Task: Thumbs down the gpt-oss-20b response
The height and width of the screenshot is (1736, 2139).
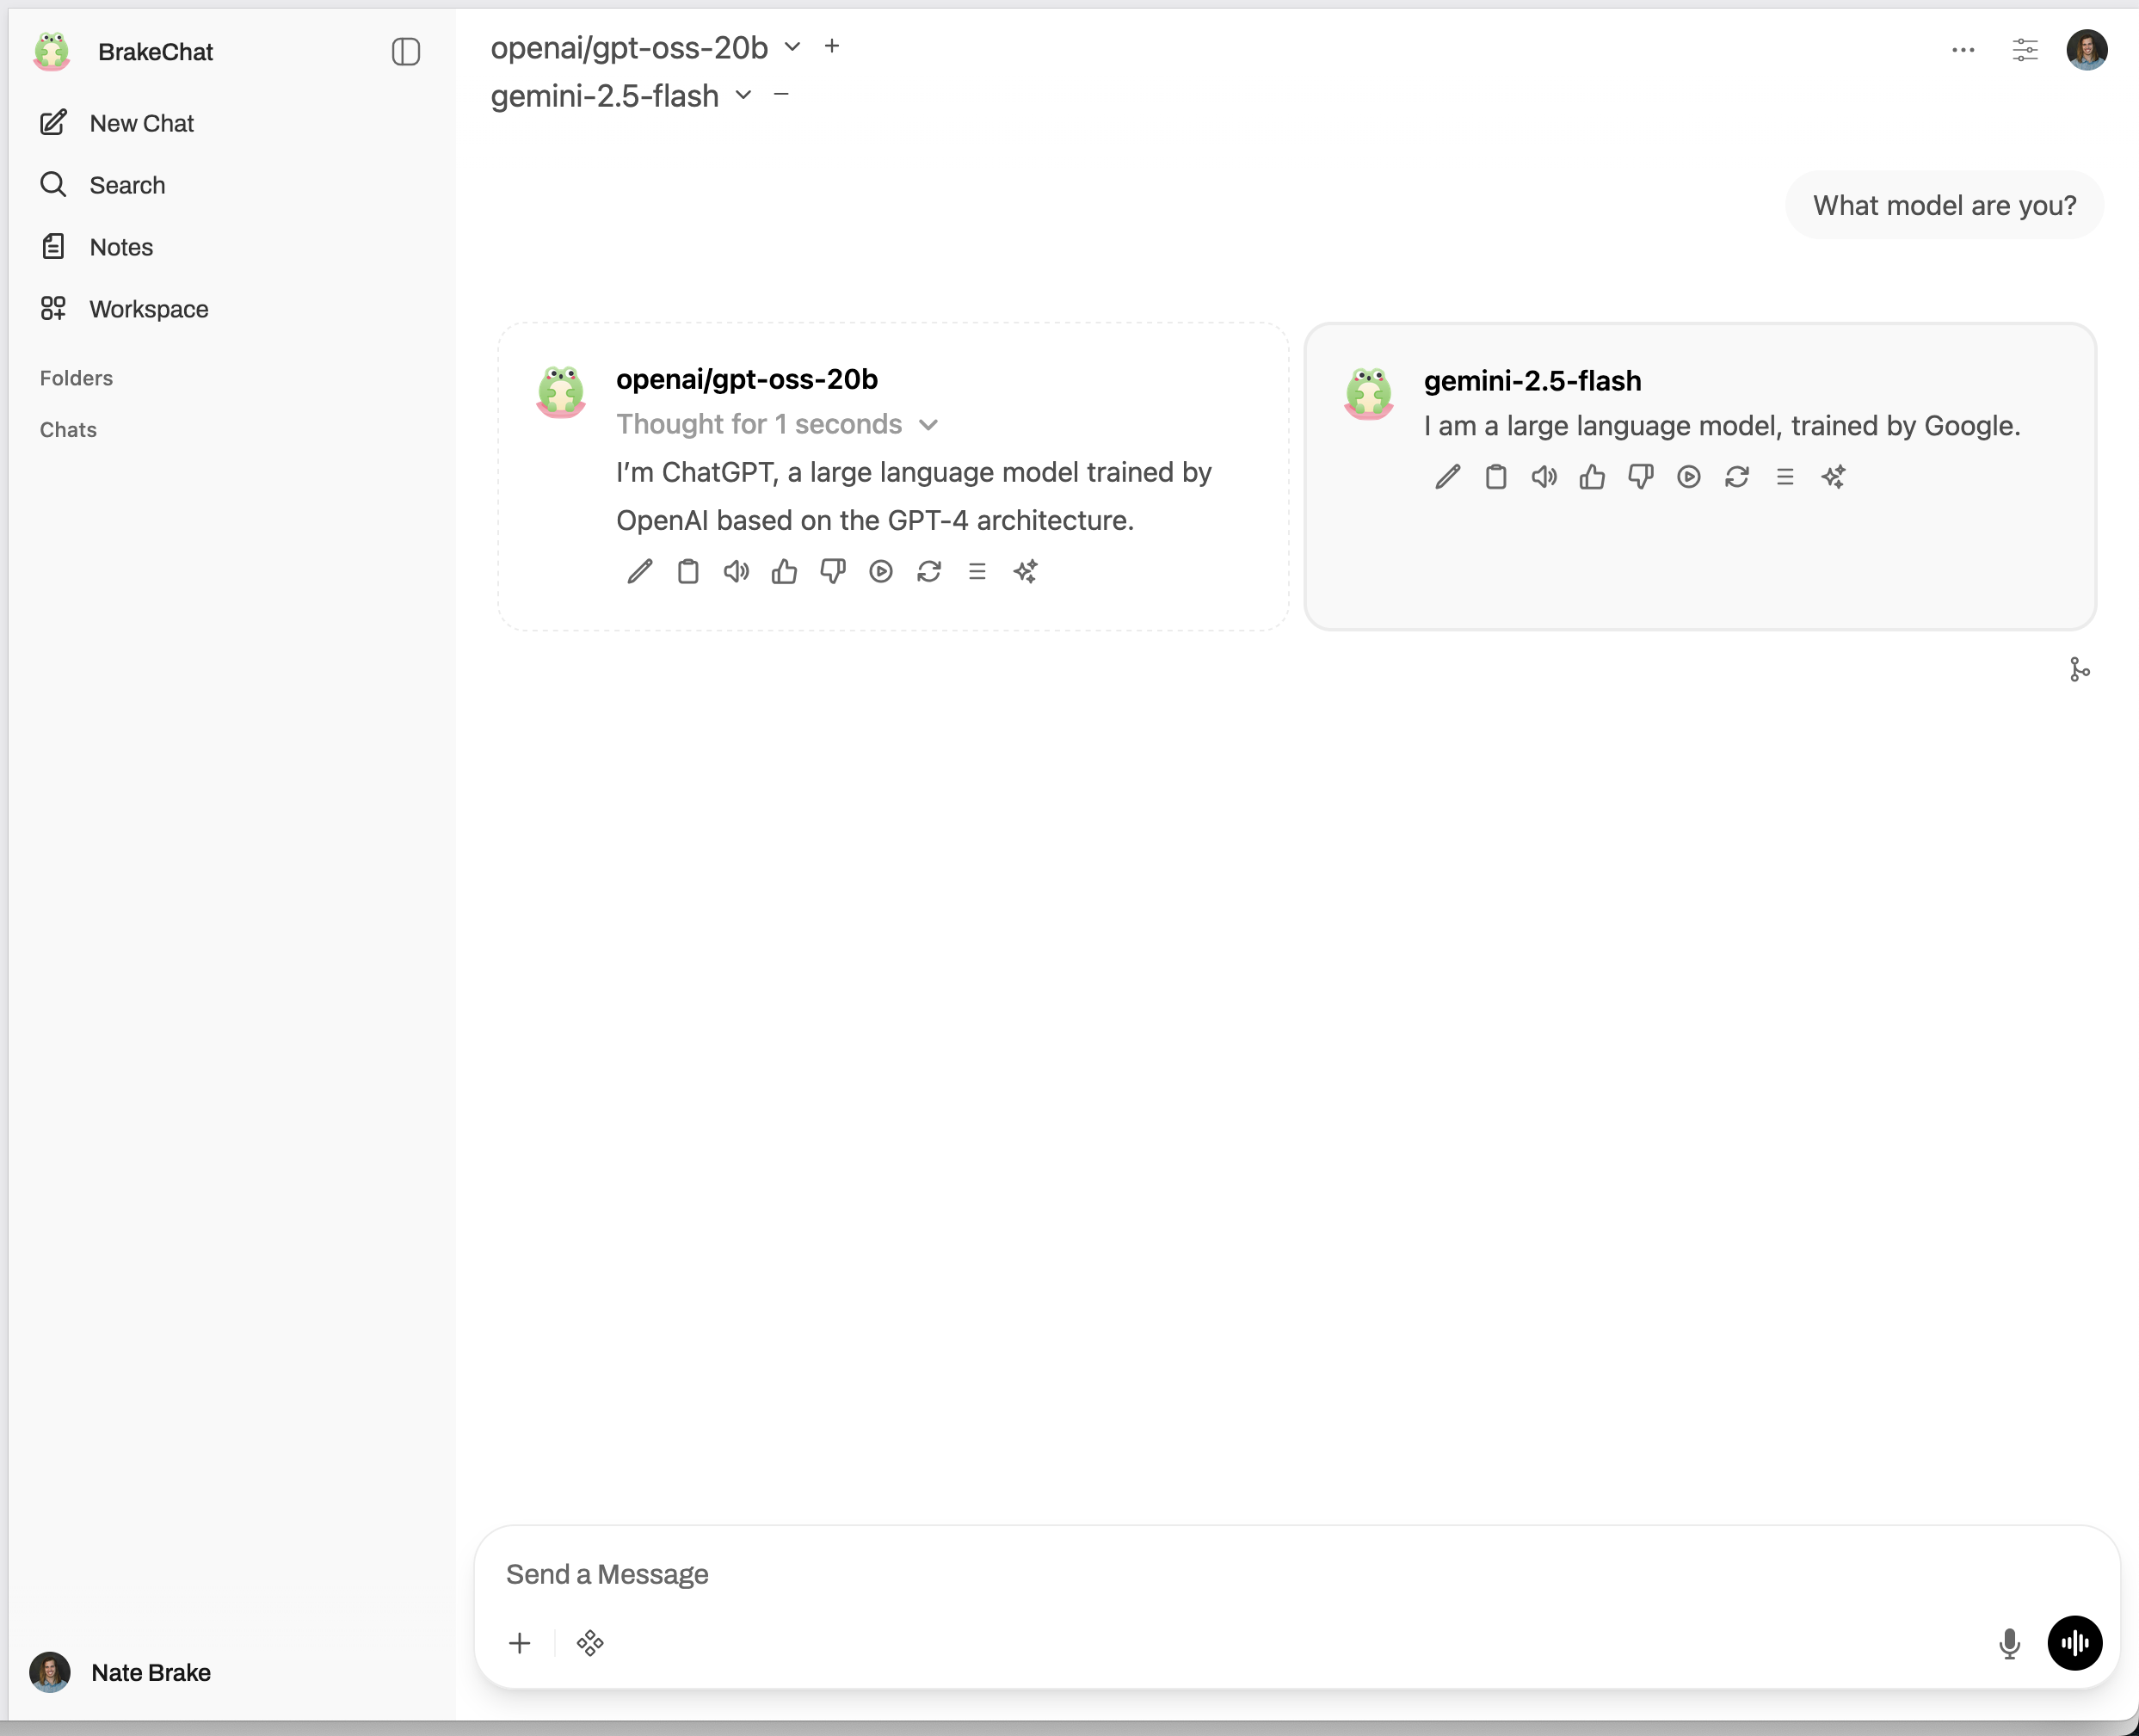Action: (x=832, y=571)
